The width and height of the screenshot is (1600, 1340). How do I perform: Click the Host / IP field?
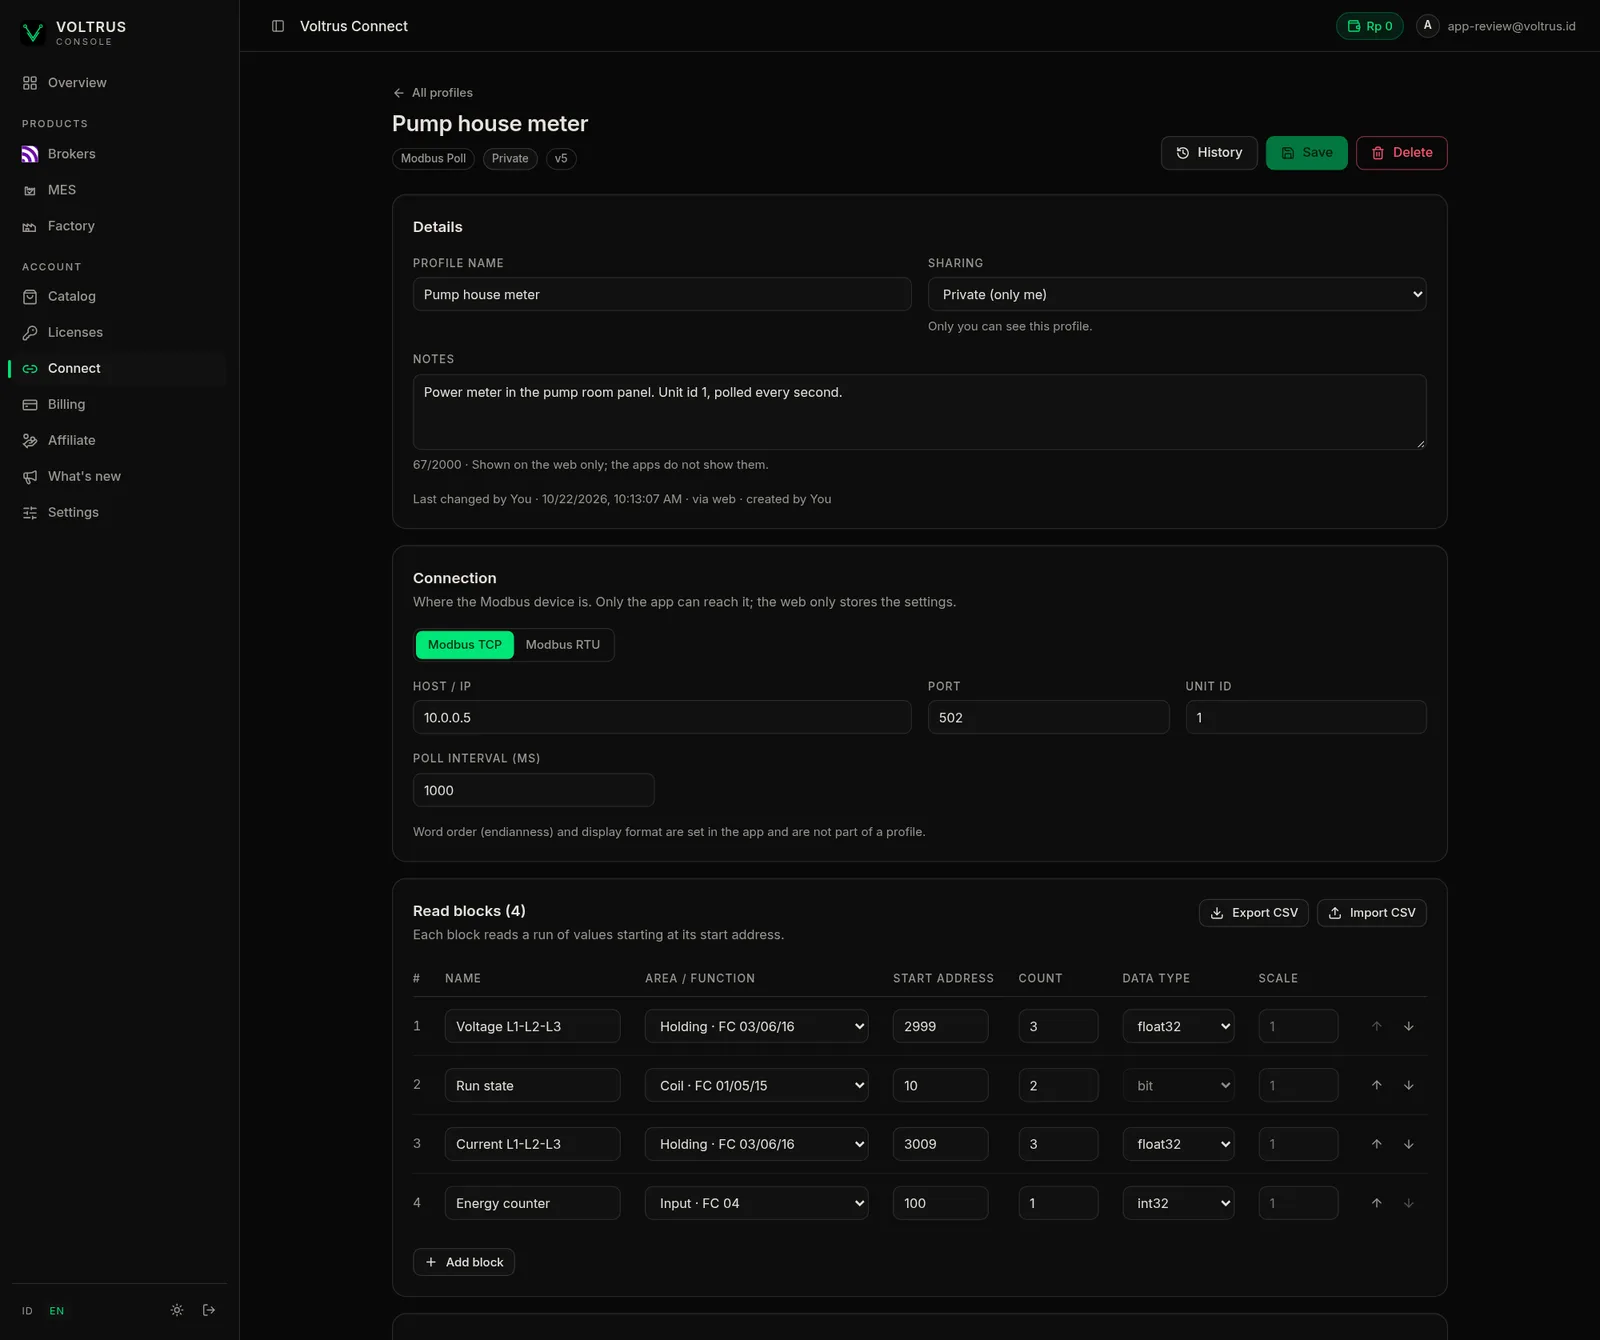662,718
